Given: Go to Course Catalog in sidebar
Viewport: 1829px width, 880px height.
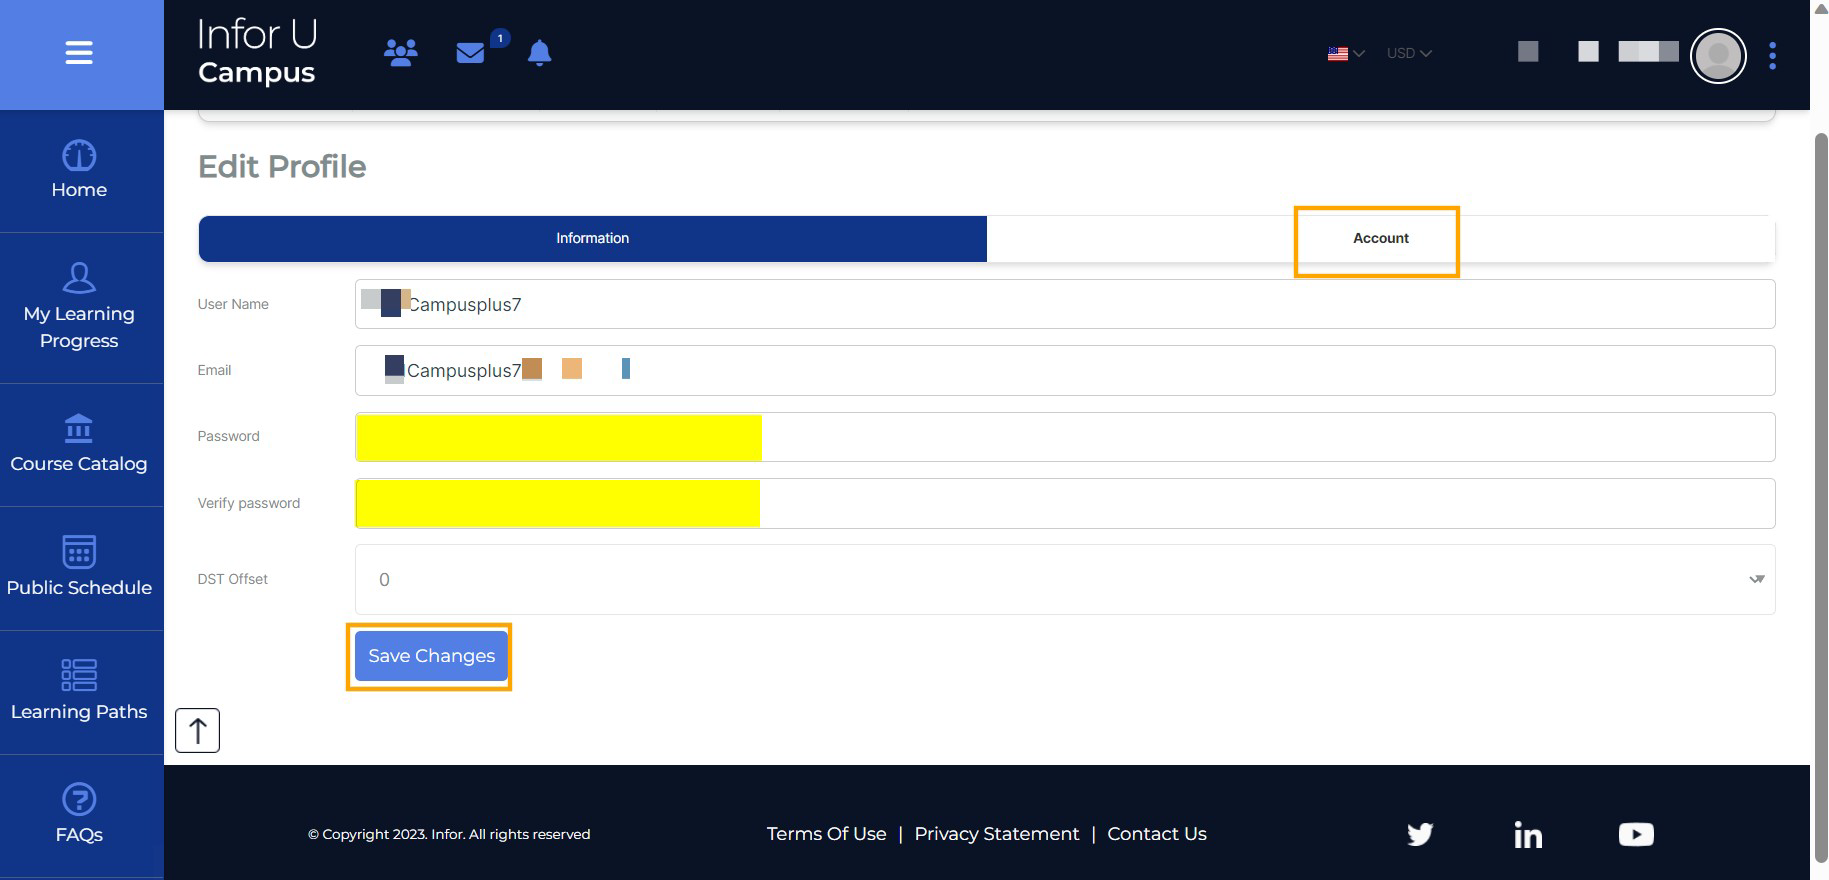Looking at the screenshot, I should point(79,445).
